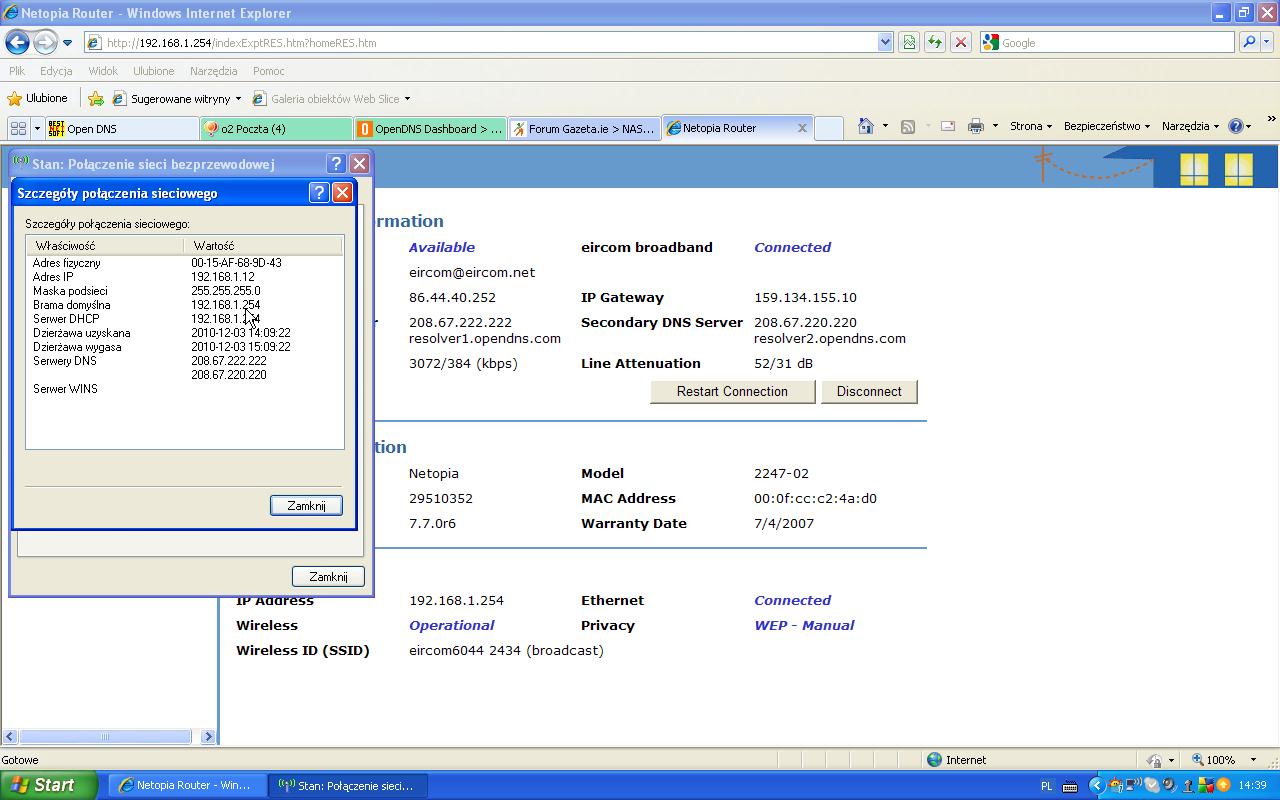Screen dimensions: 1280x800
Task: Refresh the Netopia Router page
Action: (x=935, y=43)
